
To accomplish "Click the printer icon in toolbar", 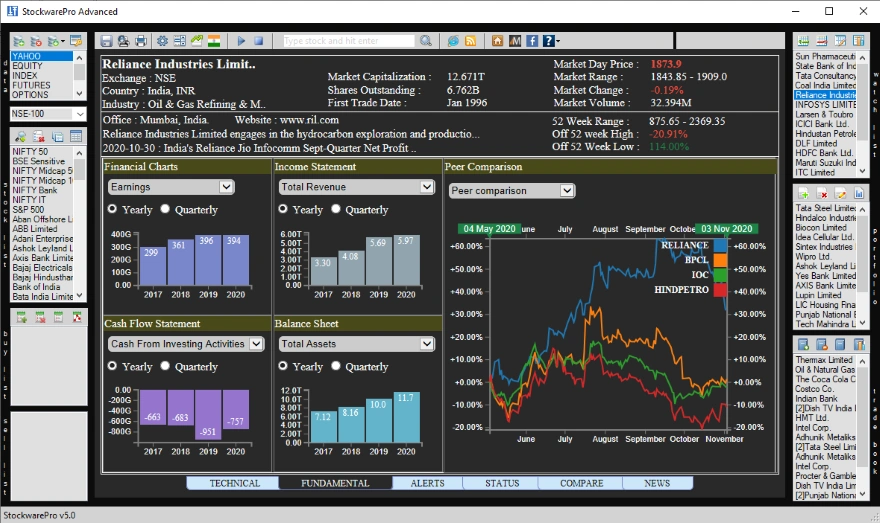I will (141, 41).
